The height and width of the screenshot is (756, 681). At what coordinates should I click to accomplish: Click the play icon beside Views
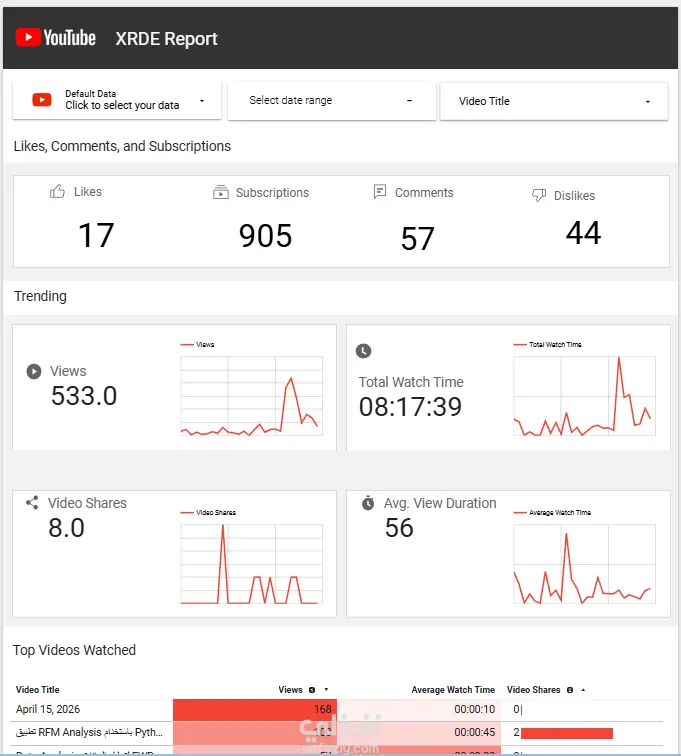pyautogui.click(x=34, y=371)
